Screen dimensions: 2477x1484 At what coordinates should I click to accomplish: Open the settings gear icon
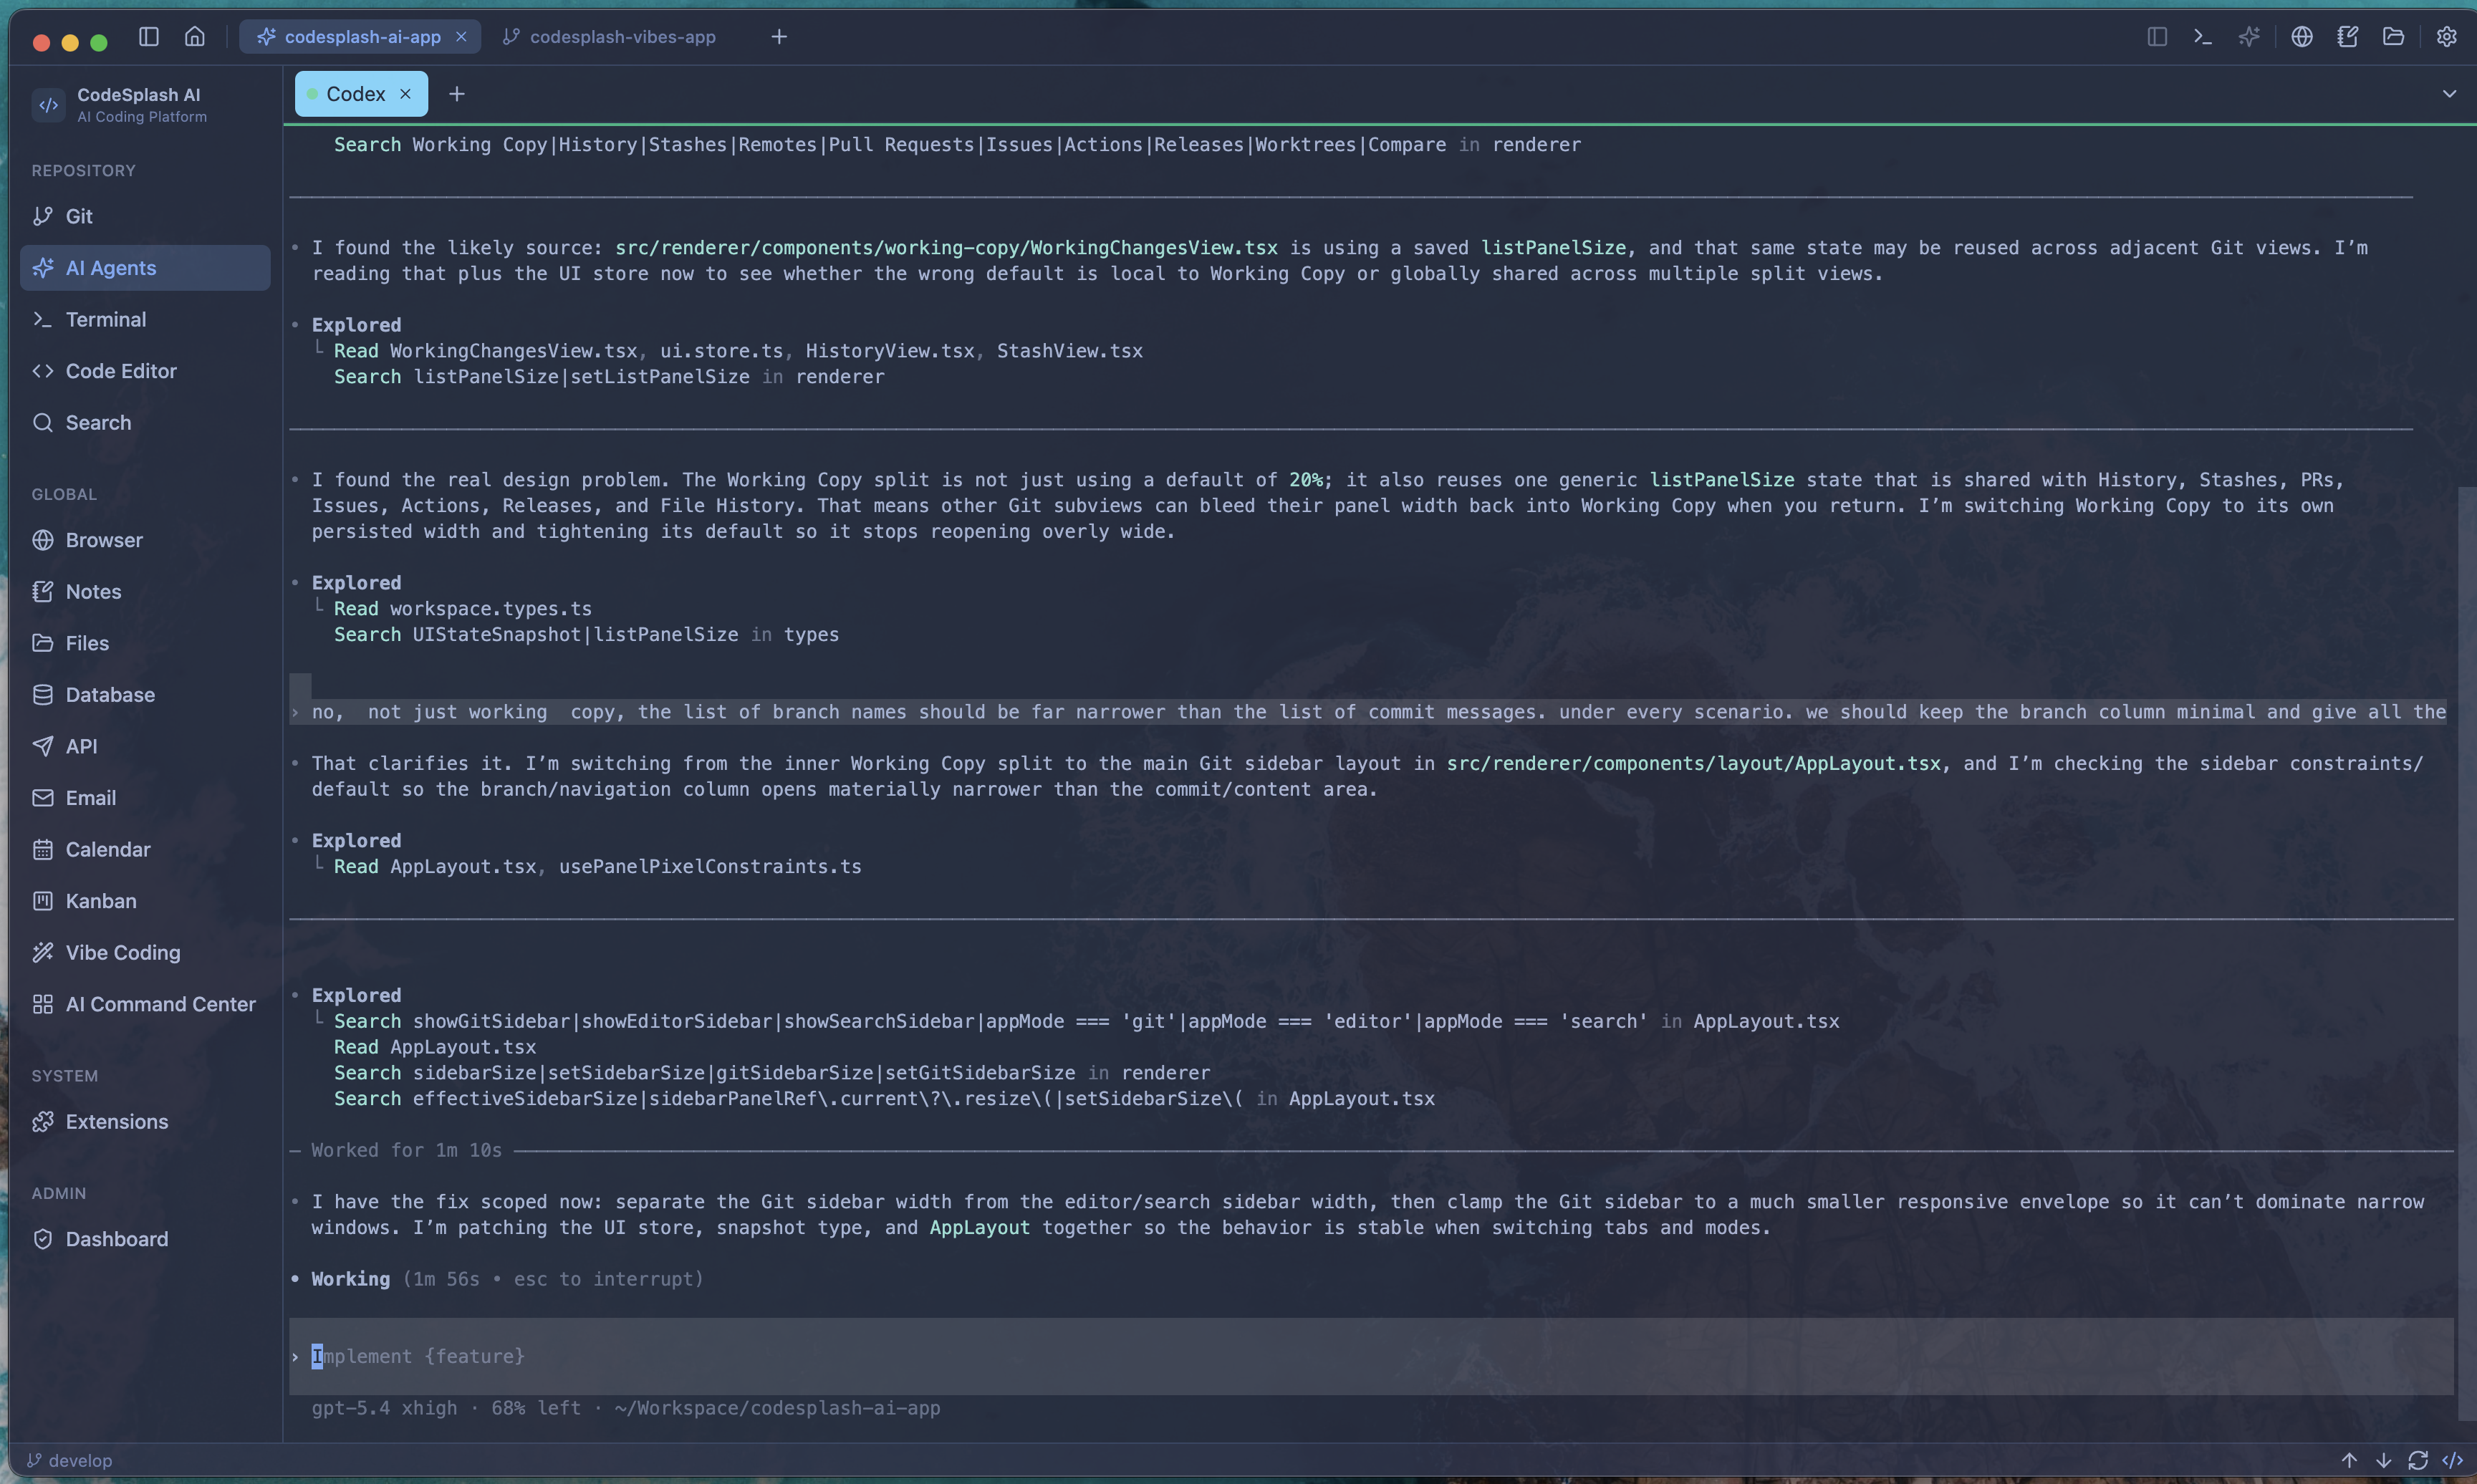point(2446,37)
